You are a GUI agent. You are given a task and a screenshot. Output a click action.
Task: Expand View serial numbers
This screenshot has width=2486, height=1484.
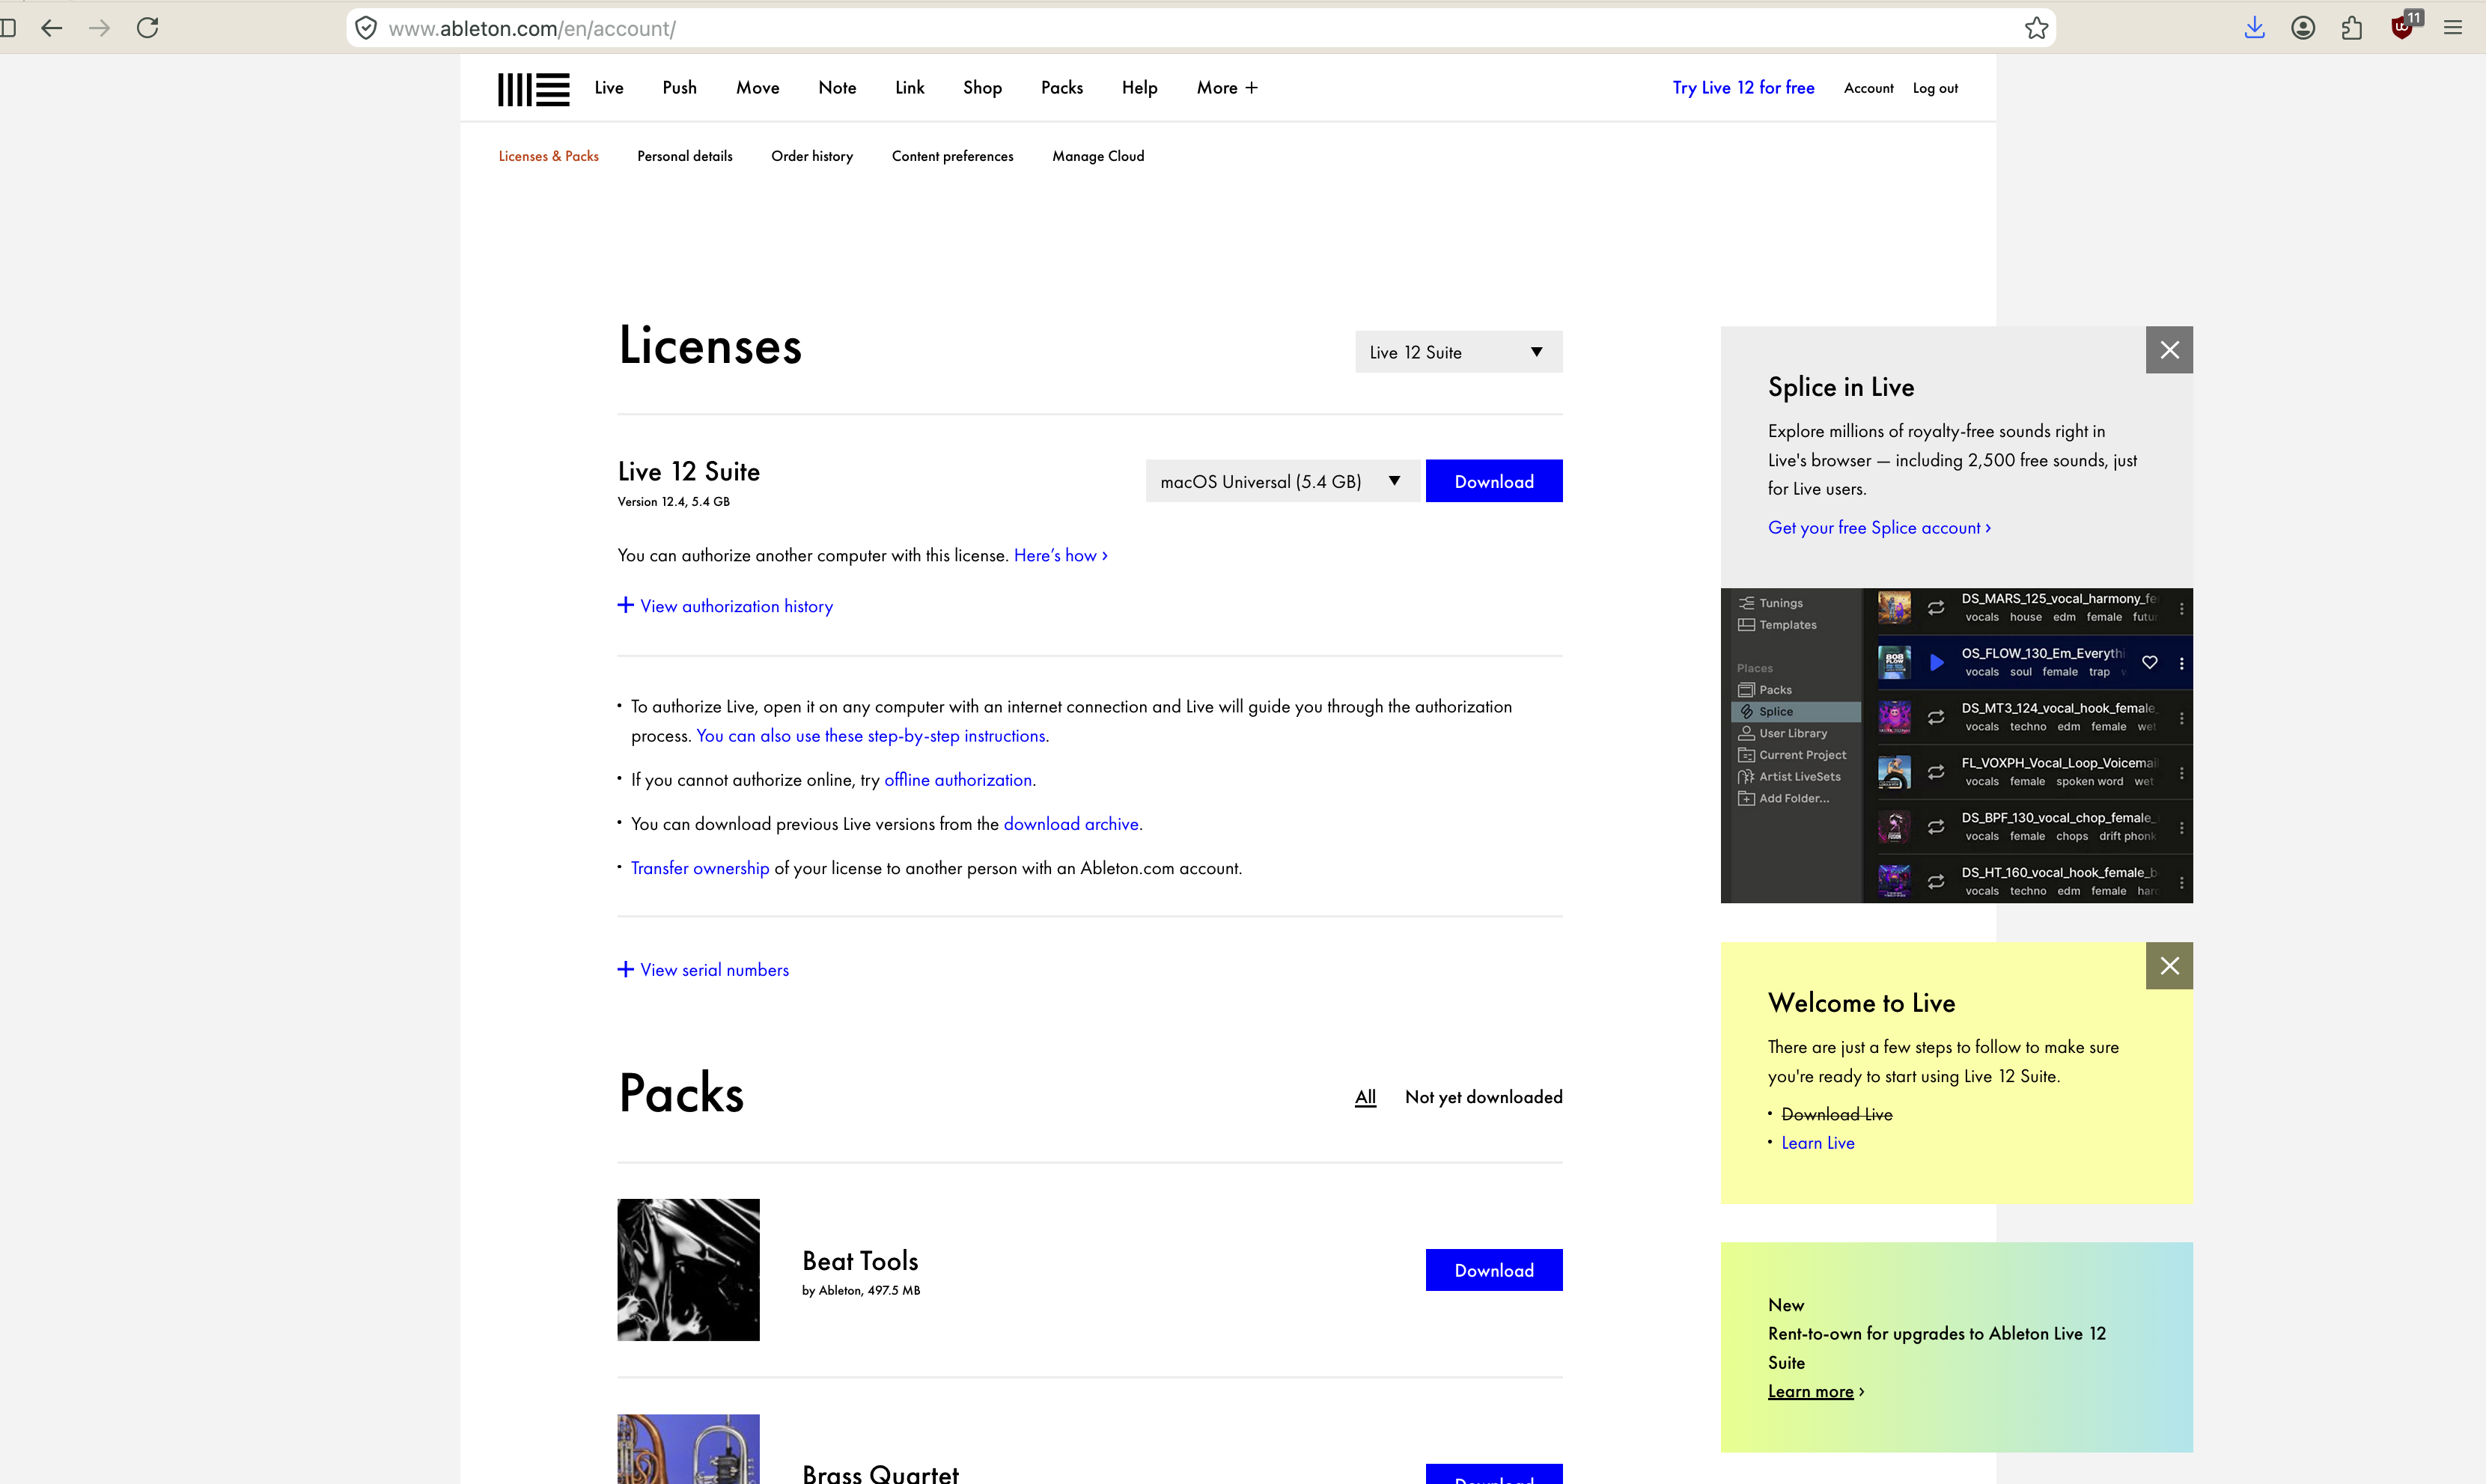pos(703,970)
